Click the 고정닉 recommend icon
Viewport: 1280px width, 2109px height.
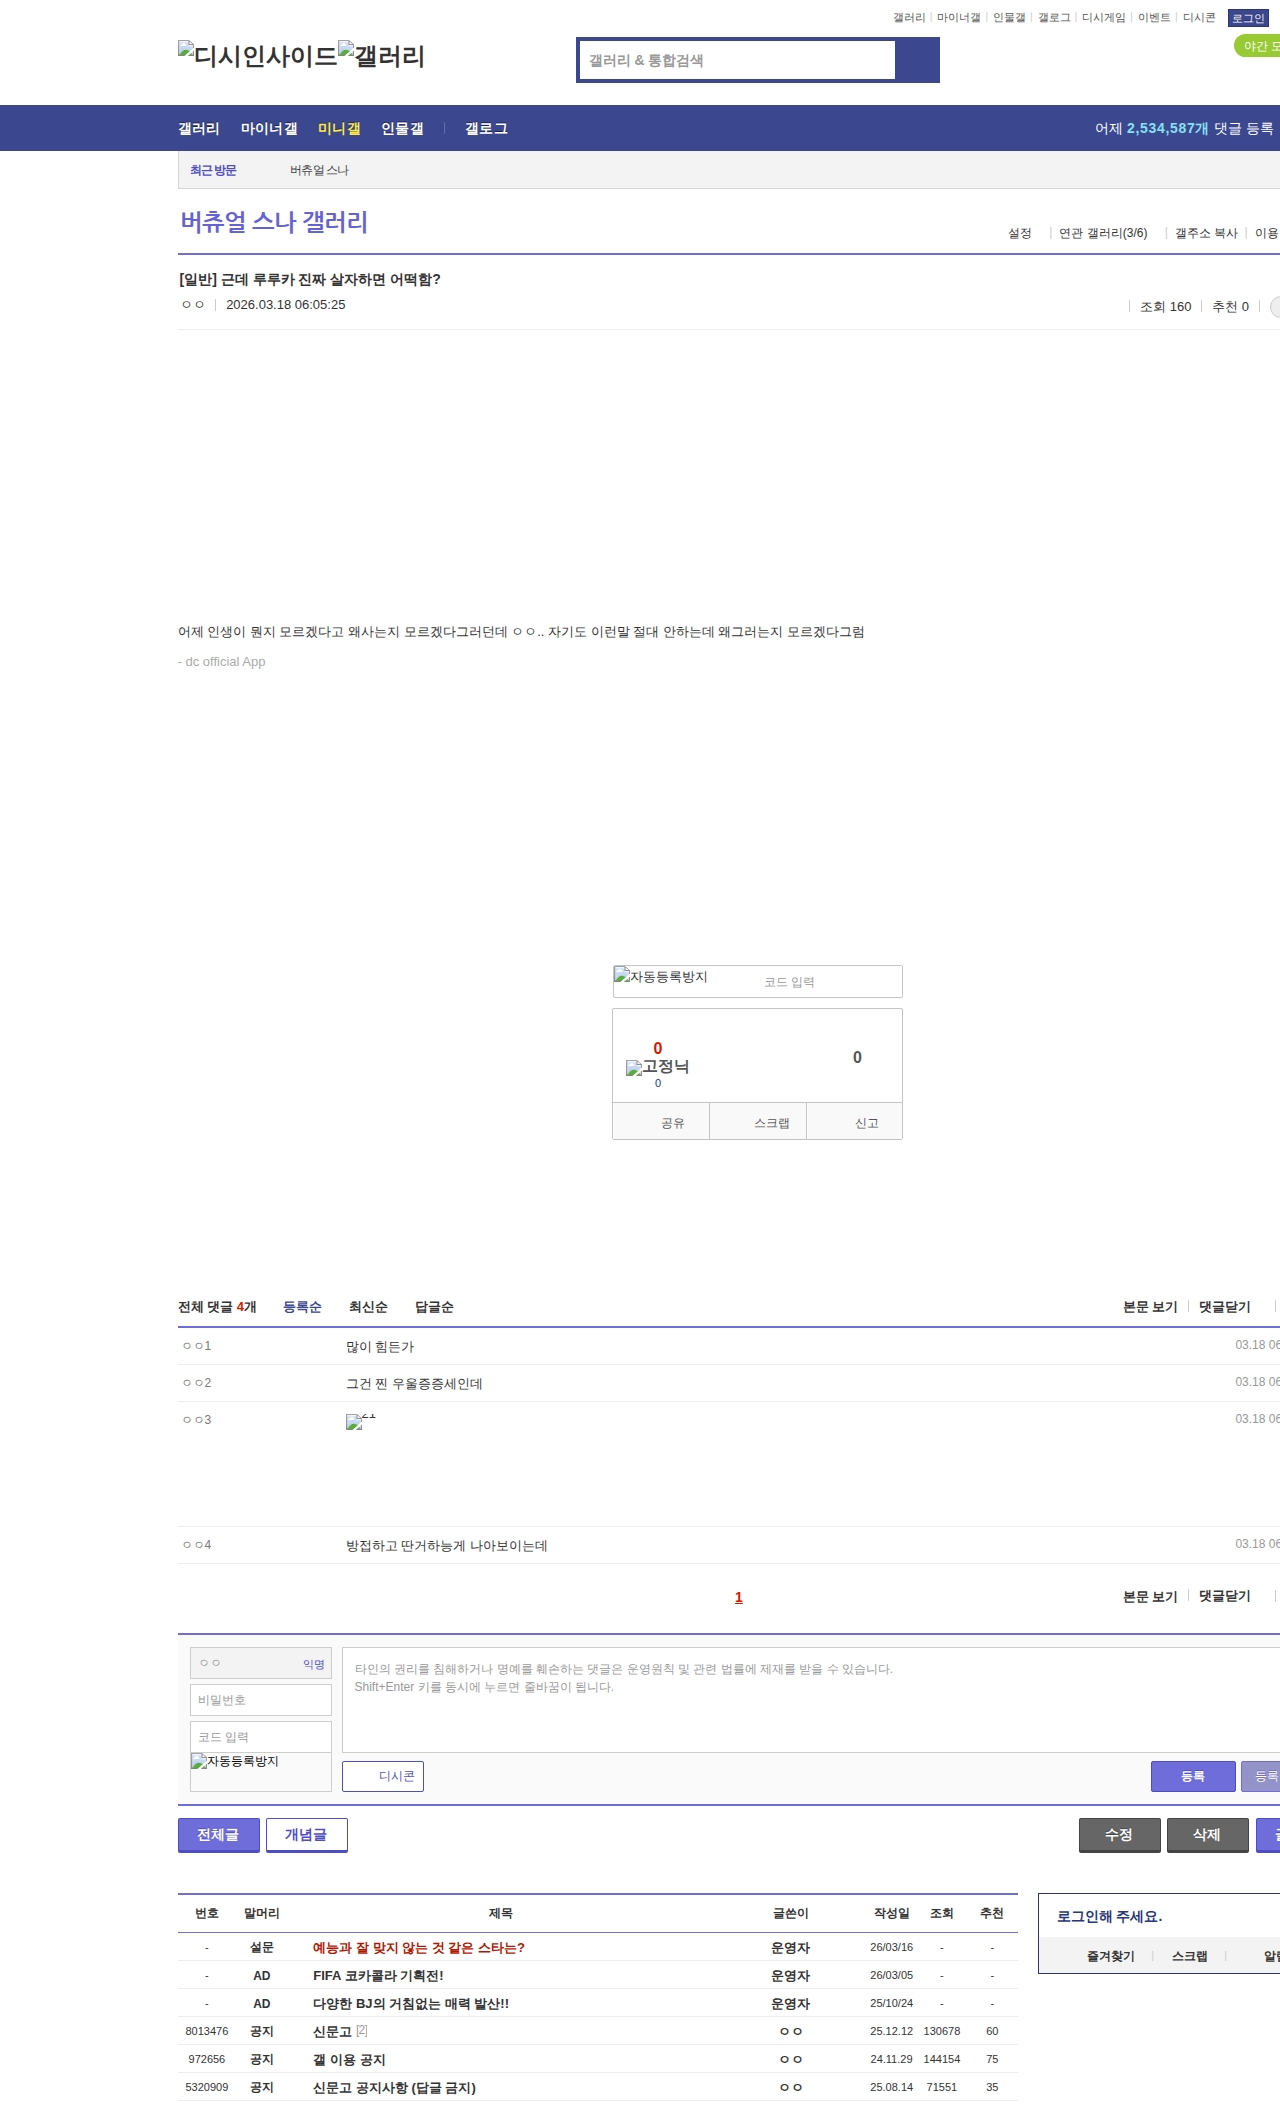(657, 1067)
